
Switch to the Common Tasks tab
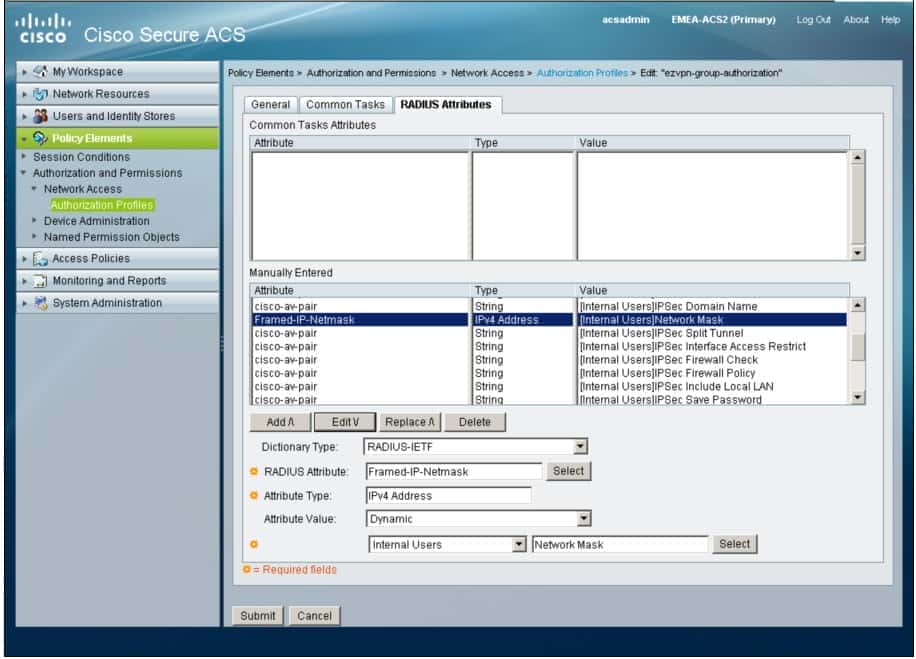coord(345,105)
